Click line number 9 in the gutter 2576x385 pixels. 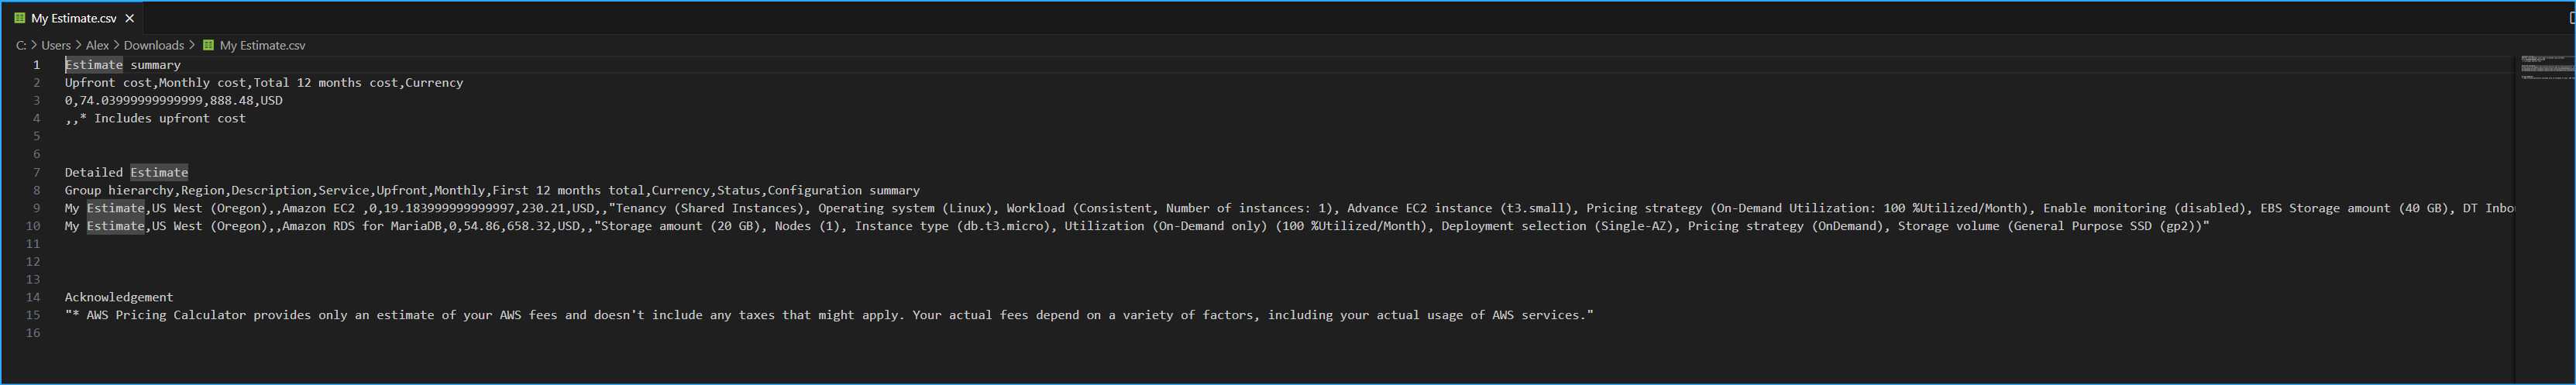36,208
